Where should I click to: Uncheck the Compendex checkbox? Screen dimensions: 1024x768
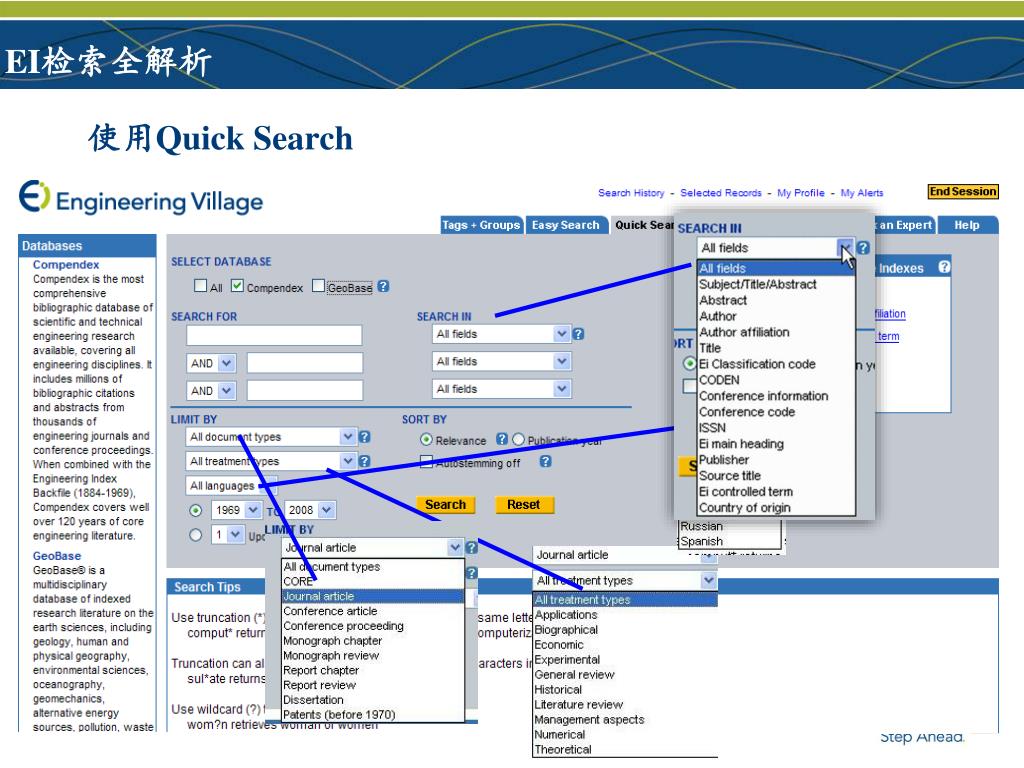[x=238, y=285]
